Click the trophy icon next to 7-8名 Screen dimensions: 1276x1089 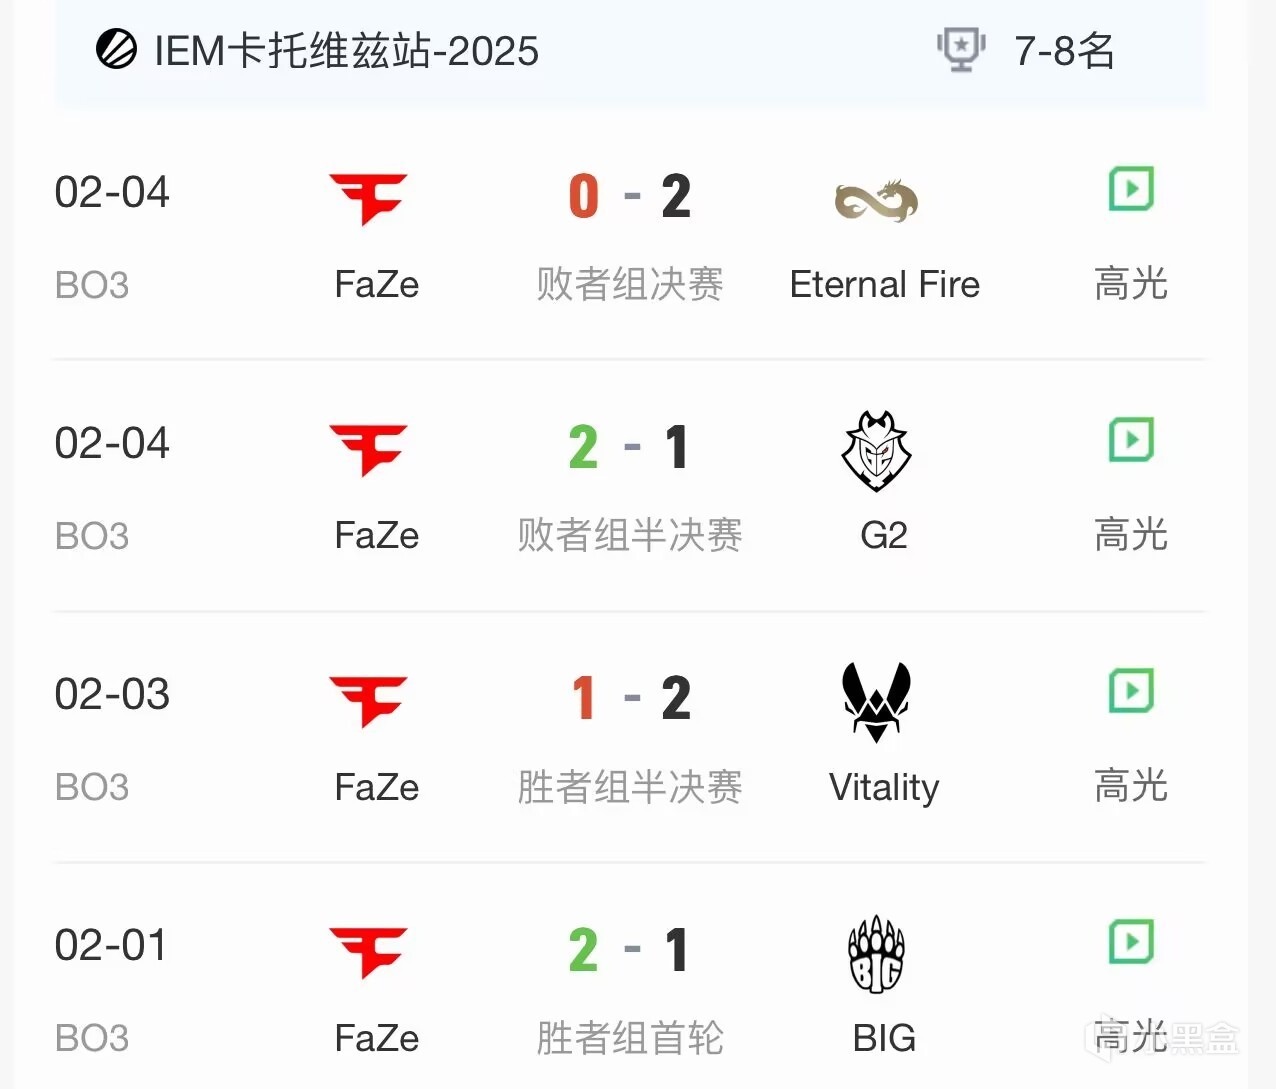(x=961, y=50)
